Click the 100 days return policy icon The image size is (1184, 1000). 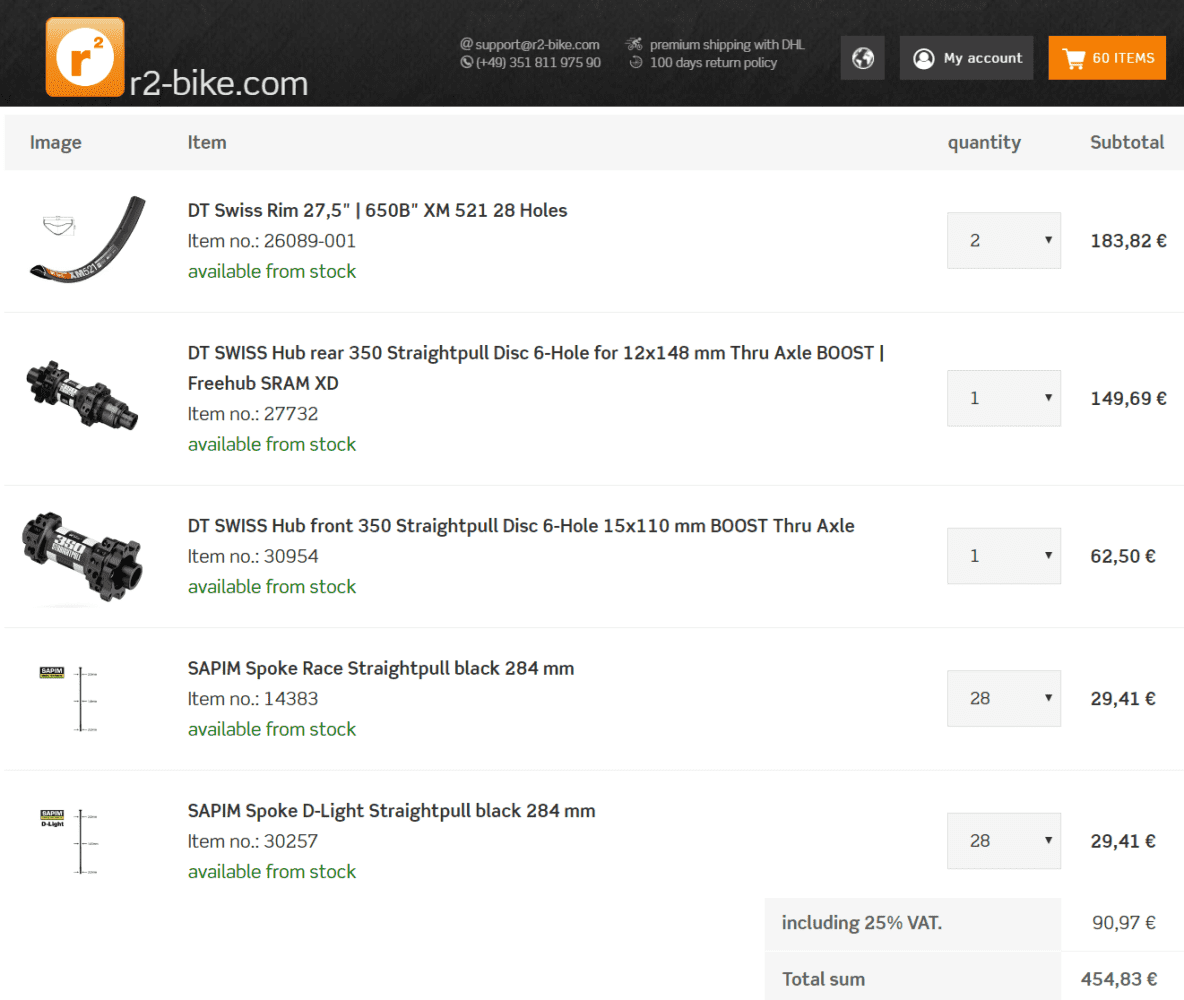635,62
